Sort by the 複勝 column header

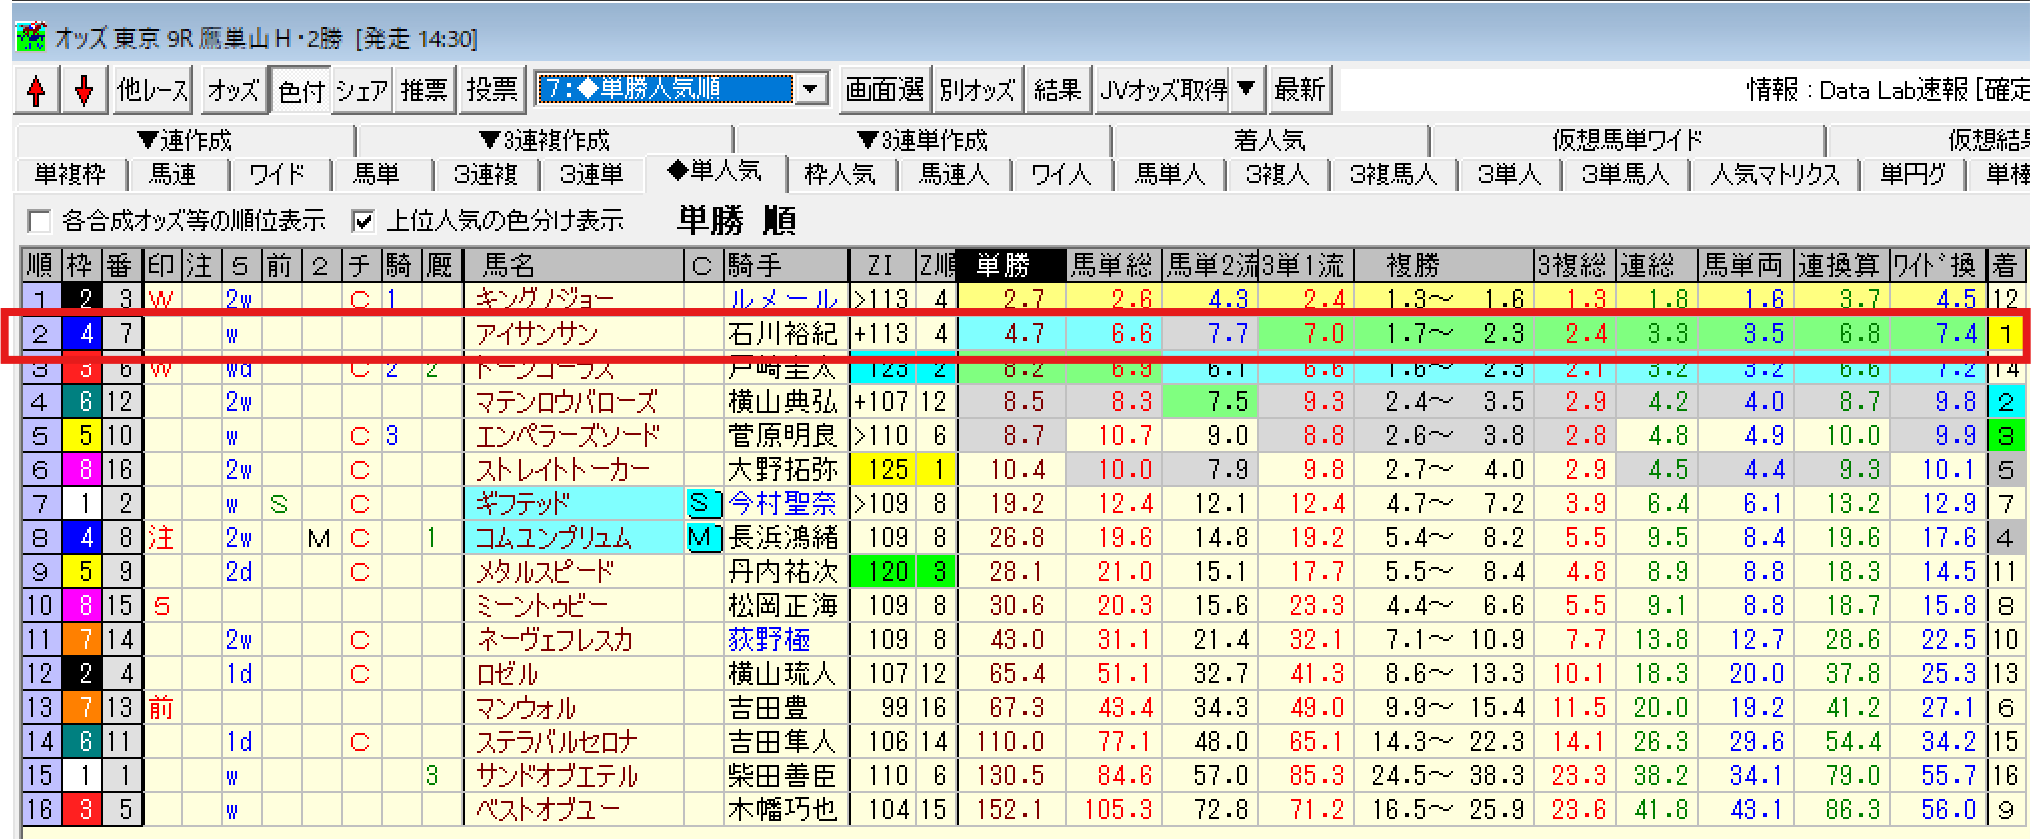coord(1413,266)
